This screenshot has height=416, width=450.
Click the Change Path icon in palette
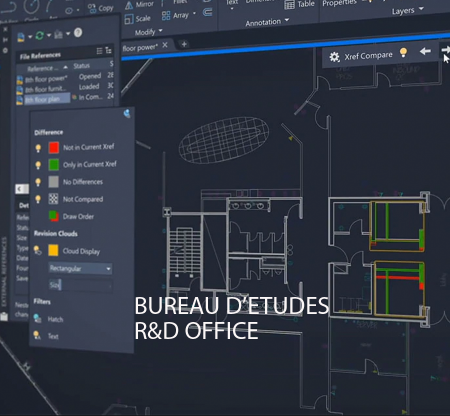58,34
